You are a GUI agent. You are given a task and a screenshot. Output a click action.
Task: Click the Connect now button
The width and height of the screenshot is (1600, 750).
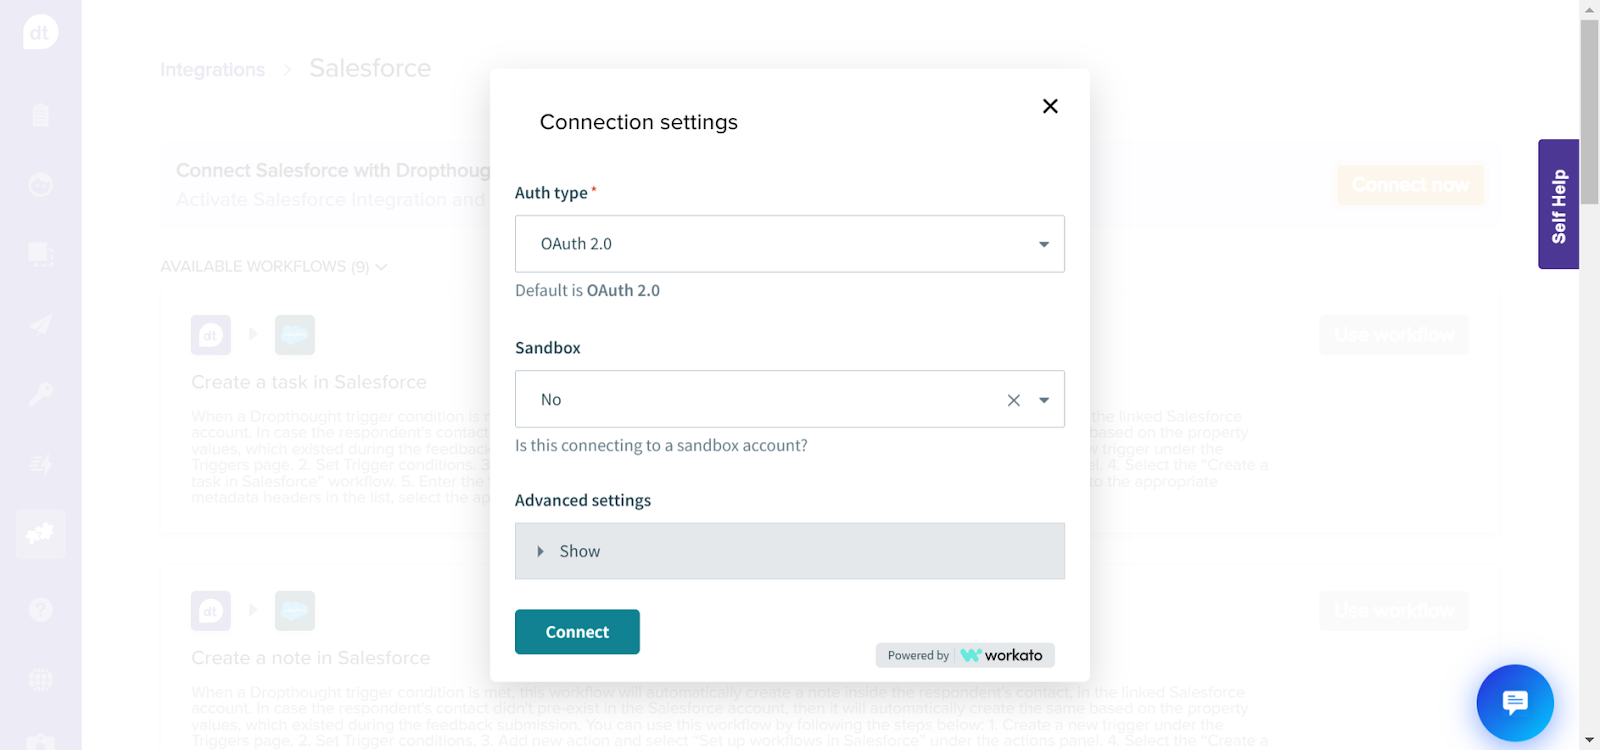[1410, 185]
